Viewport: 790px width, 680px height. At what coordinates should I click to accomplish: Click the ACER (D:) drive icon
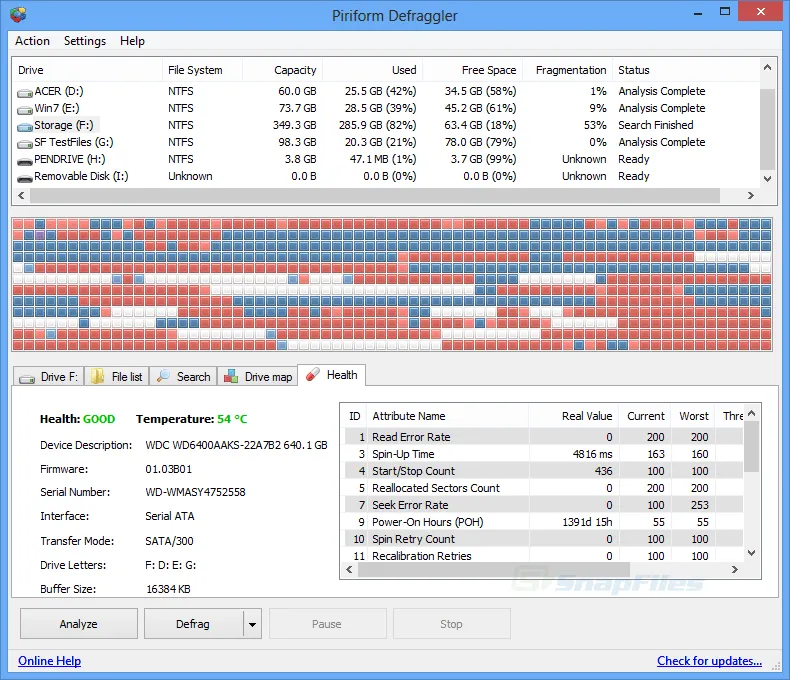pyautogui.click(x=25, y=93)
